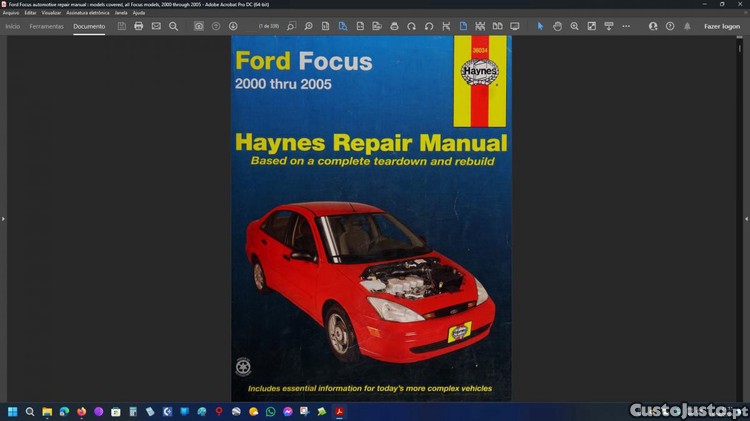Expand the left navigation pane arrow

[x=3, y=218]
